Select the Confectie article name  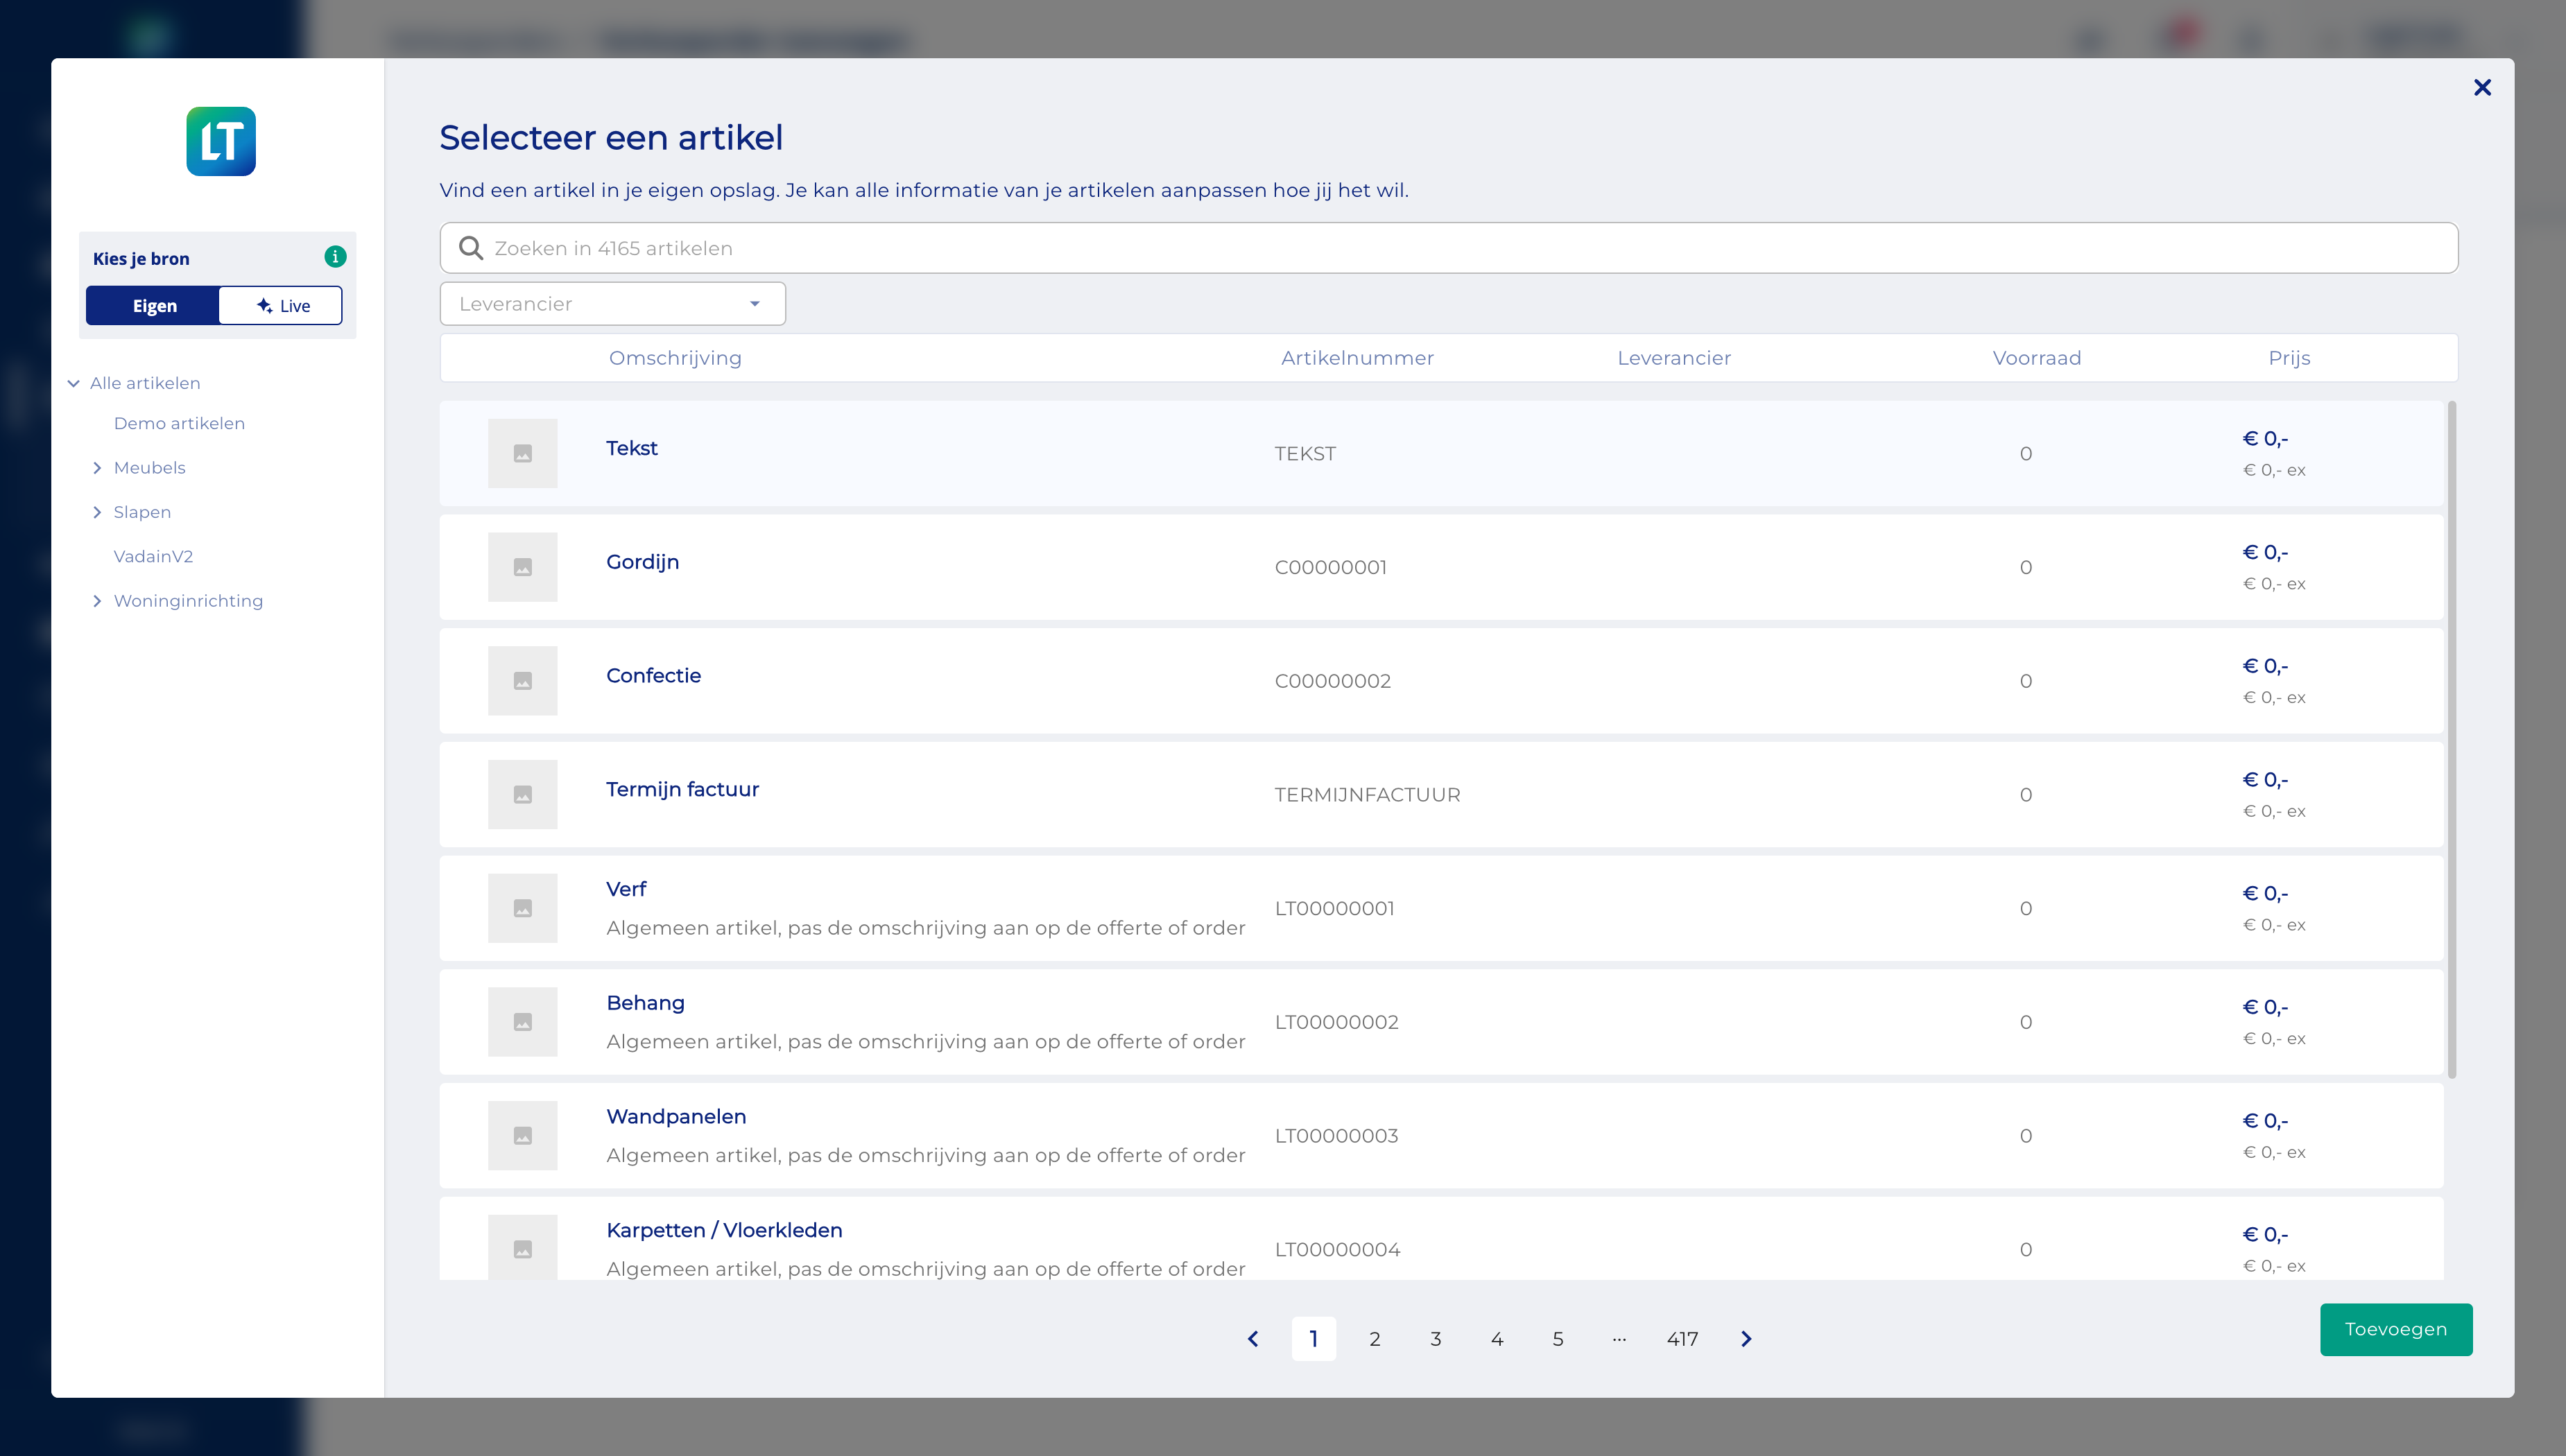click(x=653, y=676)
